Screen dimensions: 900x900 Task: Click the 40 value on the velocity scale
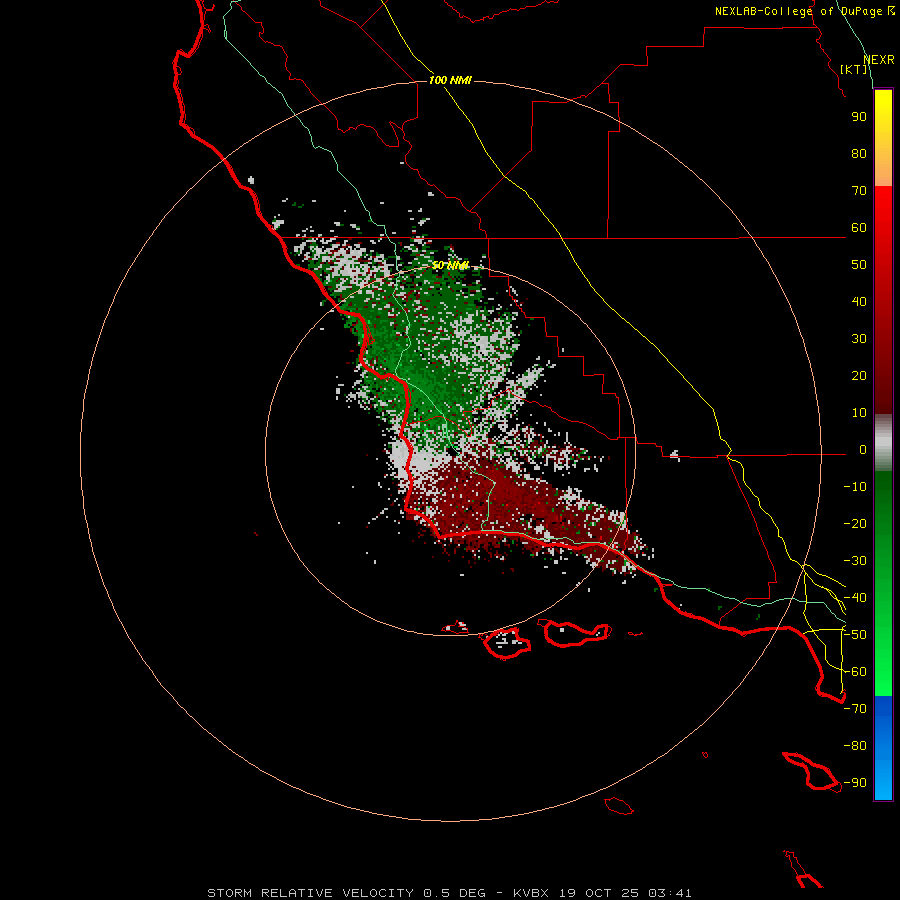click(859, 302)
